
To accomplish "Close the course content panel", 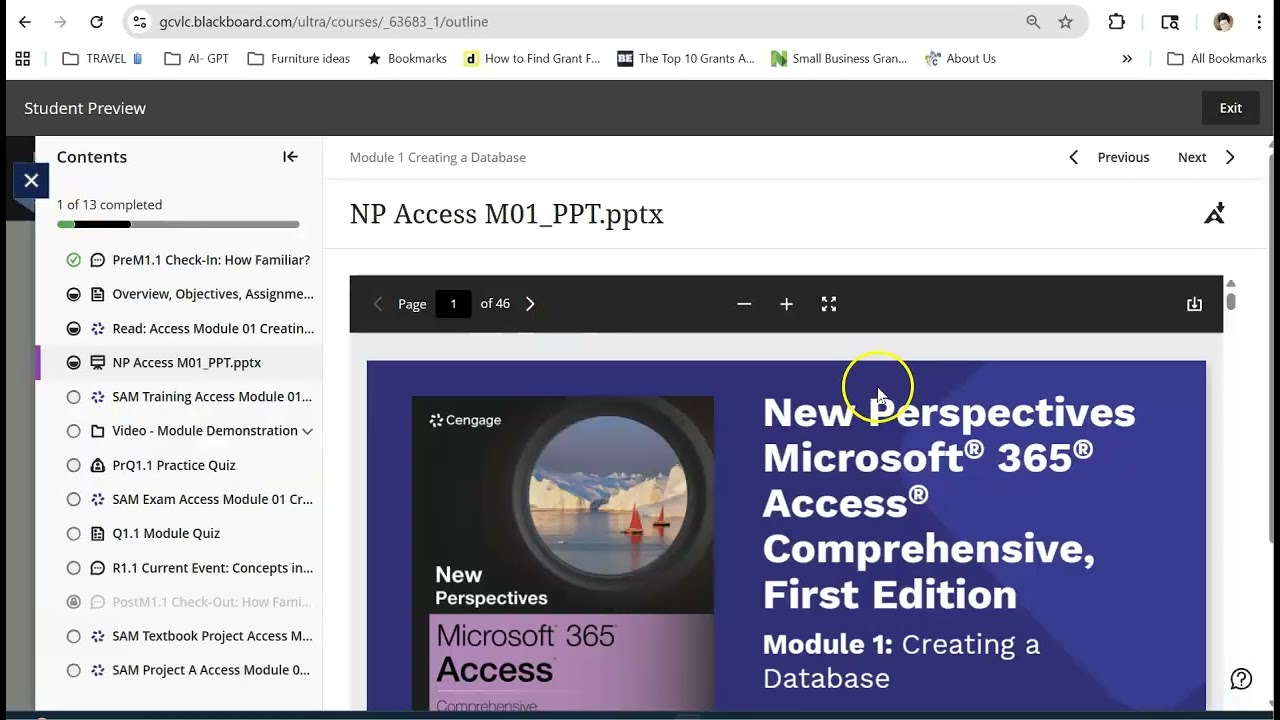I will coord(31,181).
